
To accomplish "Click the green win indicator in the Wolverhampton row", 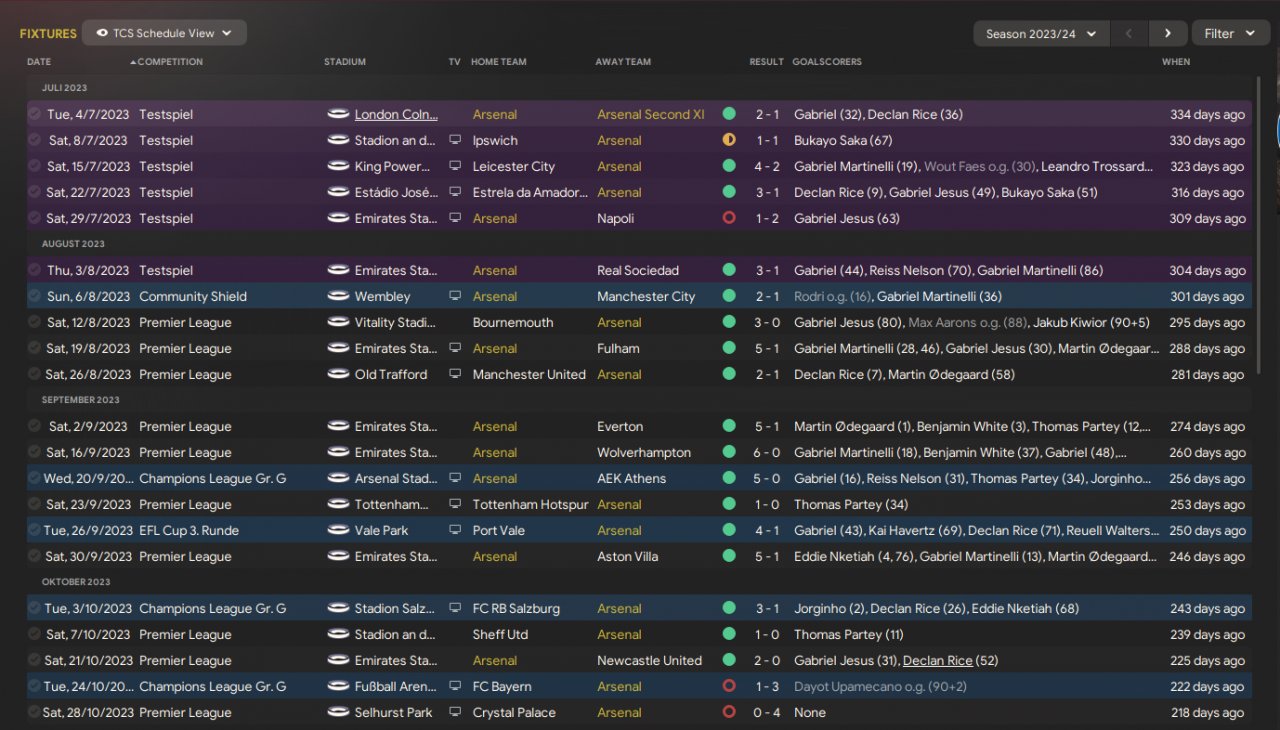I will 729,452.
